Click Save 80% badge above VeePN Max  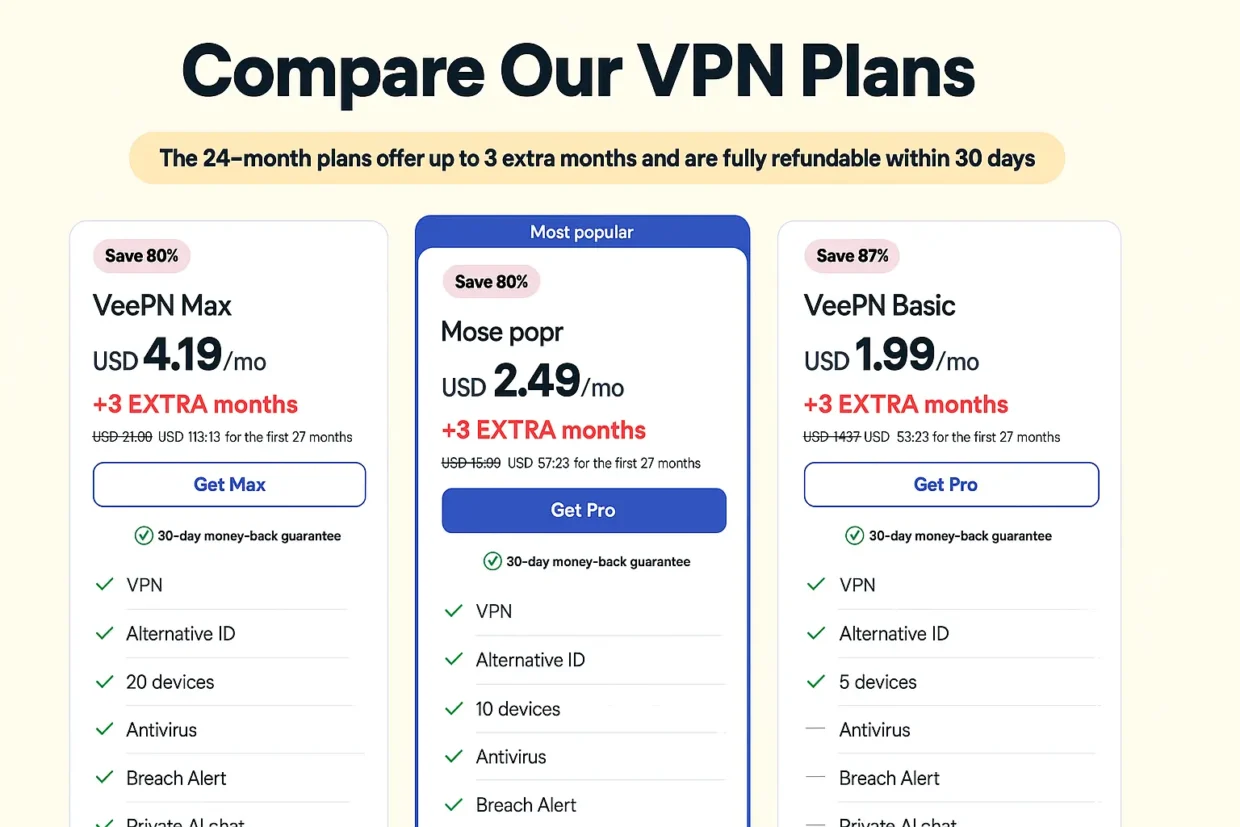point(141,256)
